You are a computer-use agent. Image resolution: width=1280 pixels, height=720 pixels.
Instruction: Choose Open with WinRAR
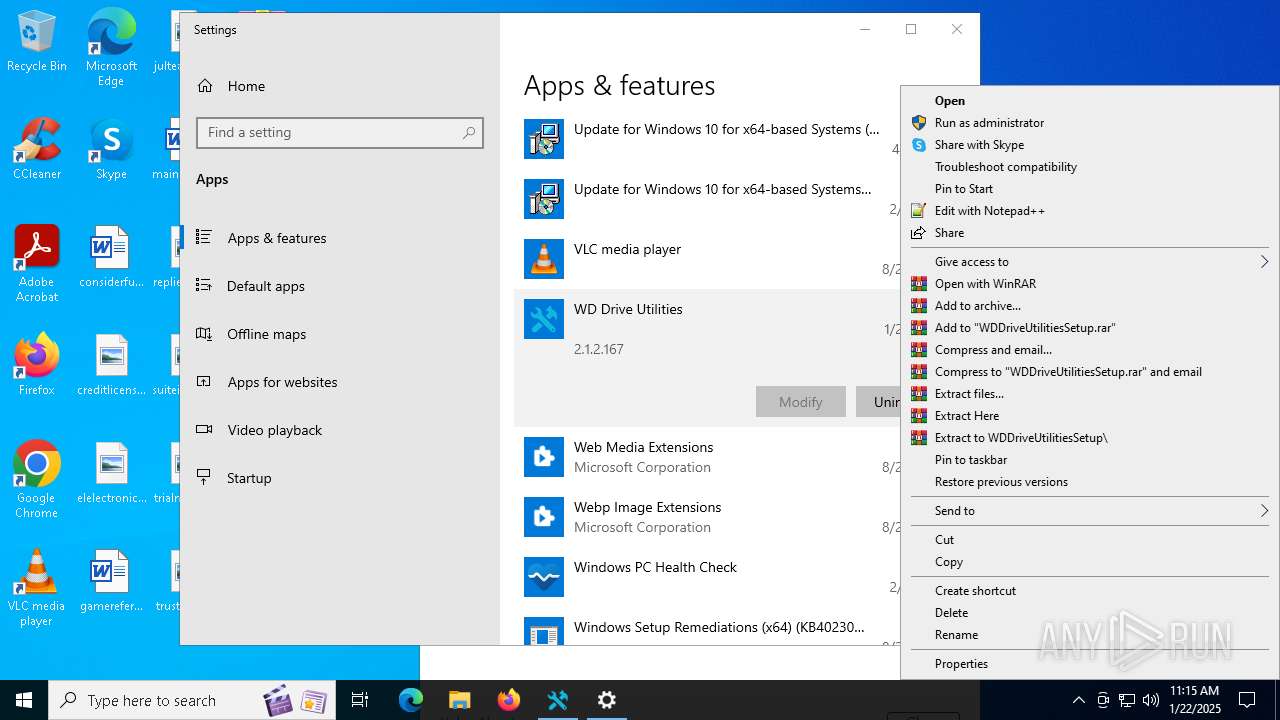pyautogui.click(x=1090, y=284)
